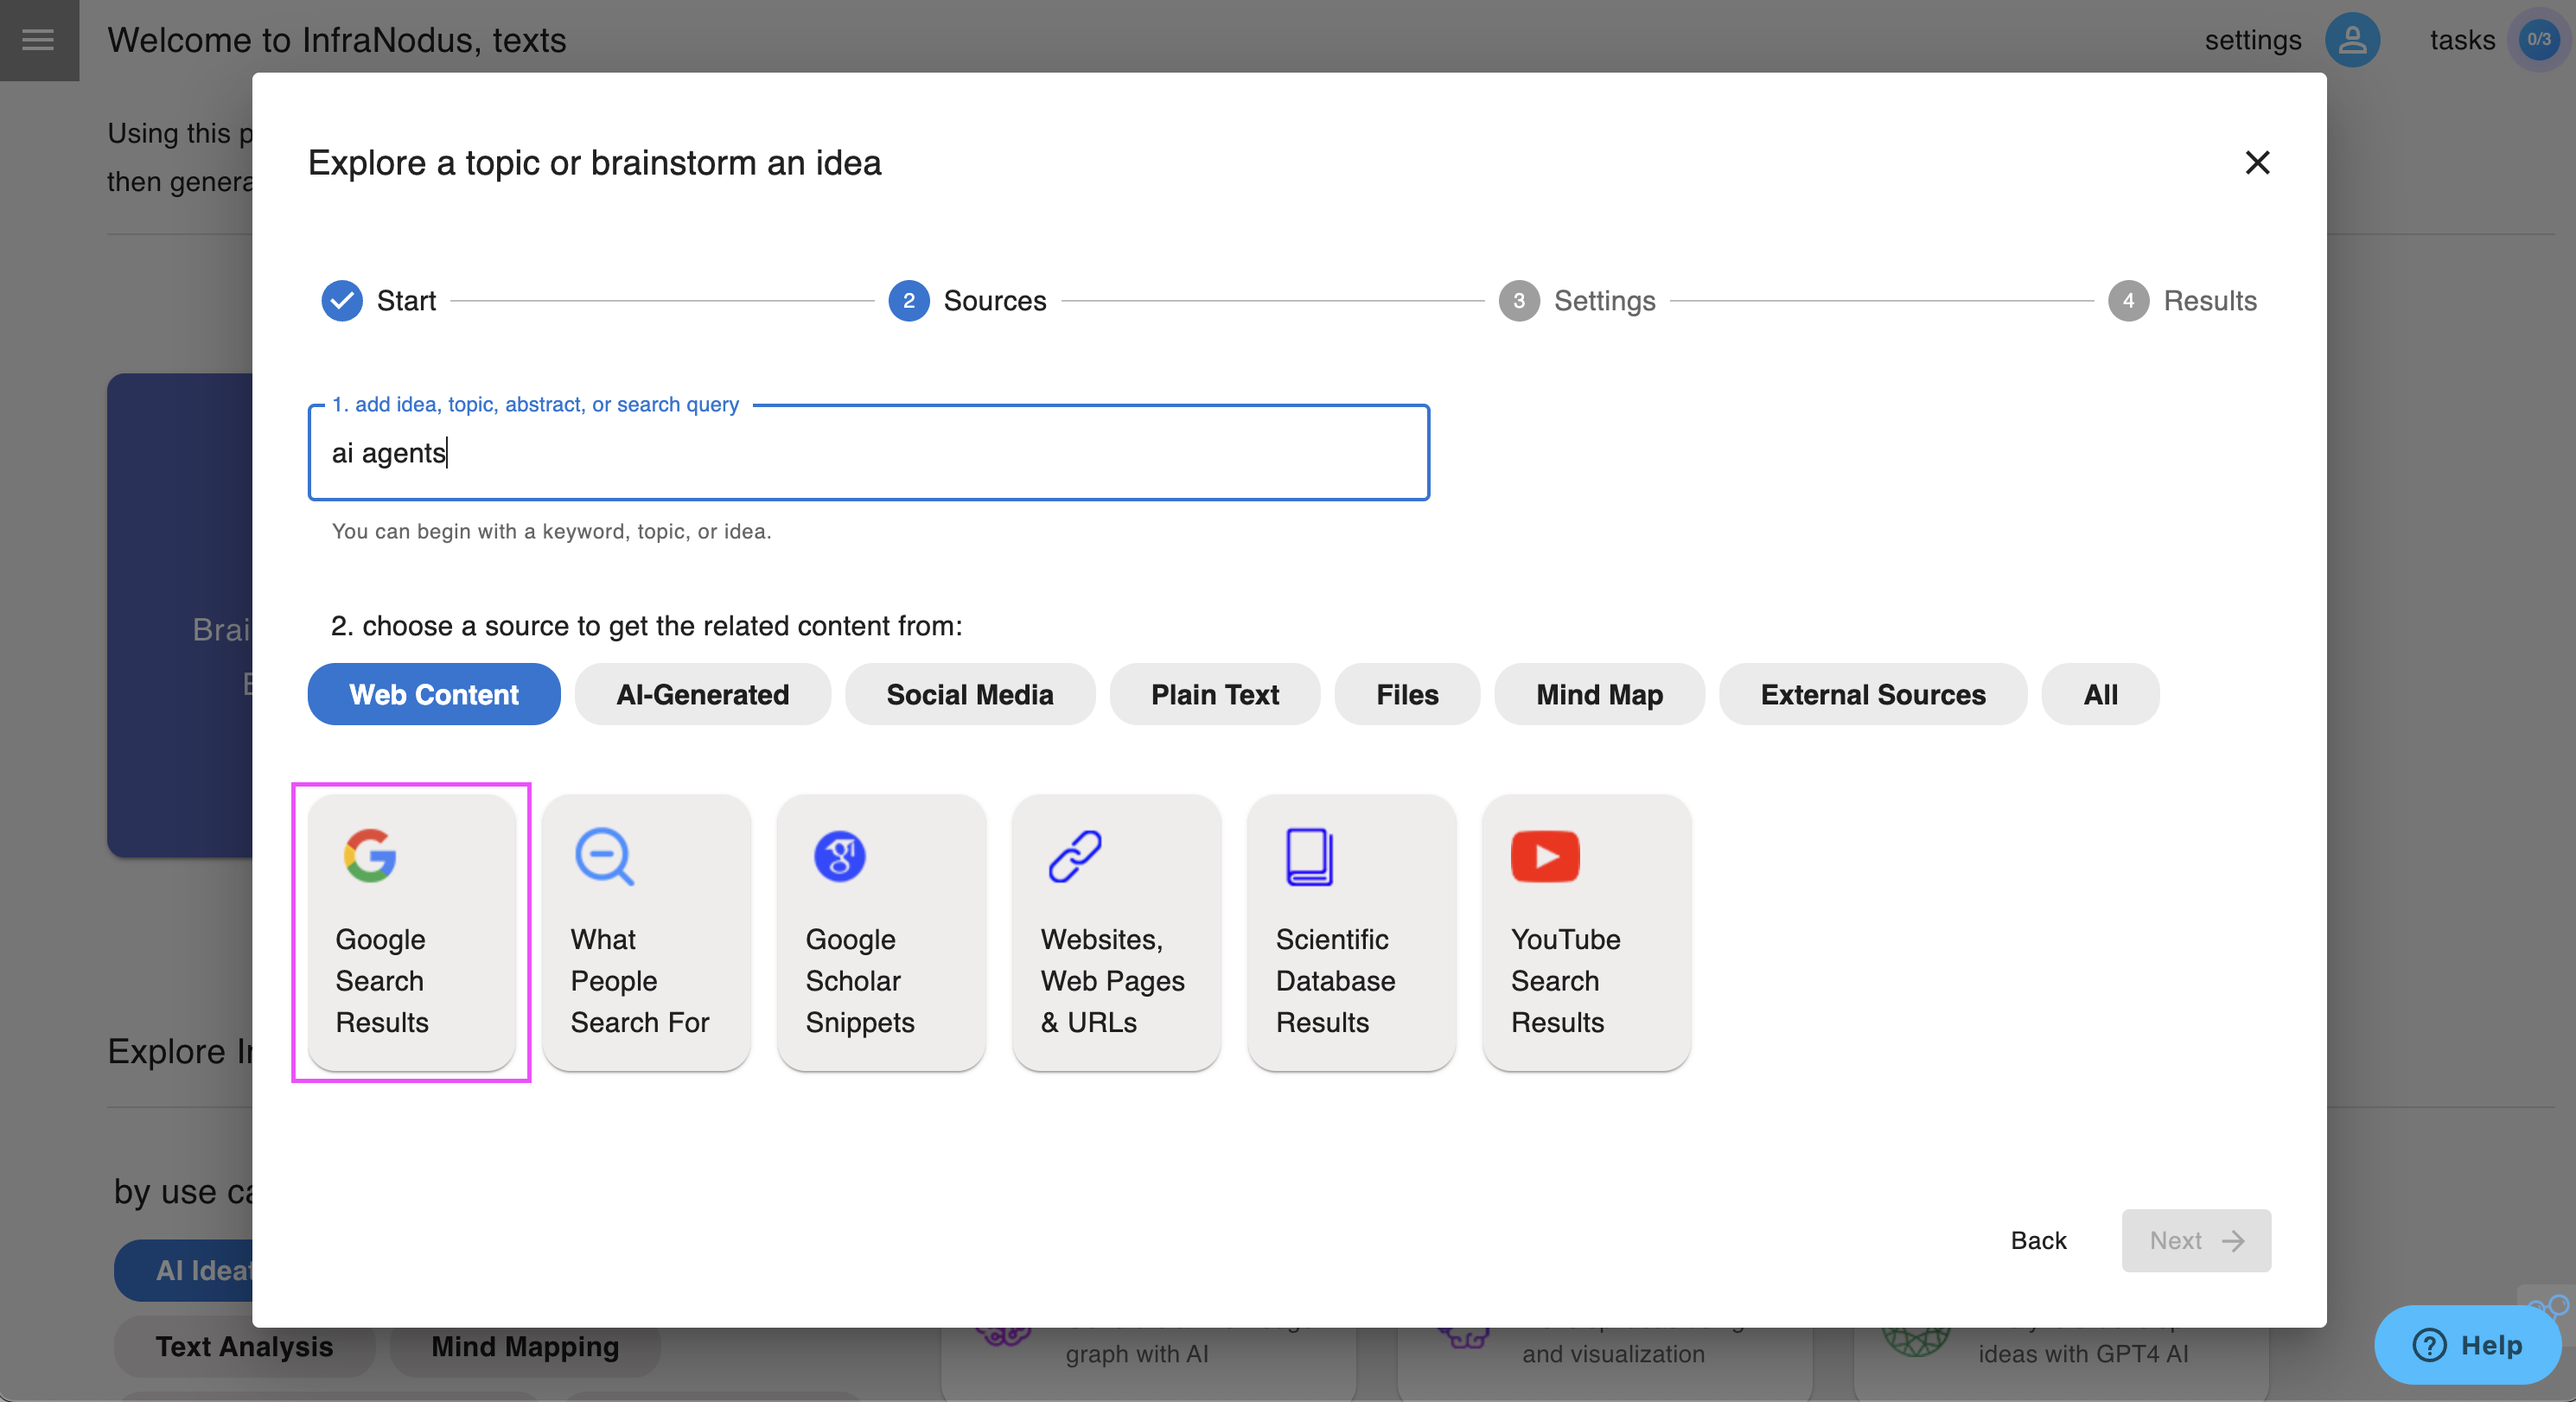This screenshot has height=1402, width=2576.
Task: Select the Google Search Results source card
Action: (x=411, y=932)
